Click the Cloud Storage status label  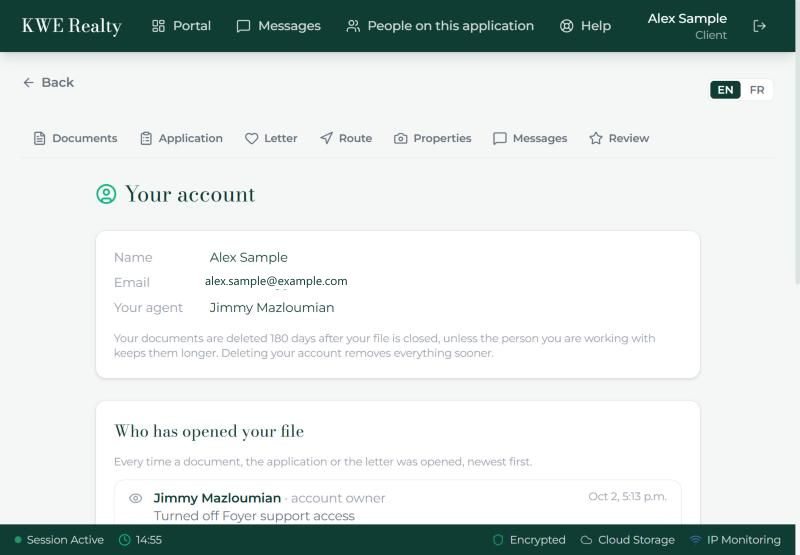[x=636, y=540]
